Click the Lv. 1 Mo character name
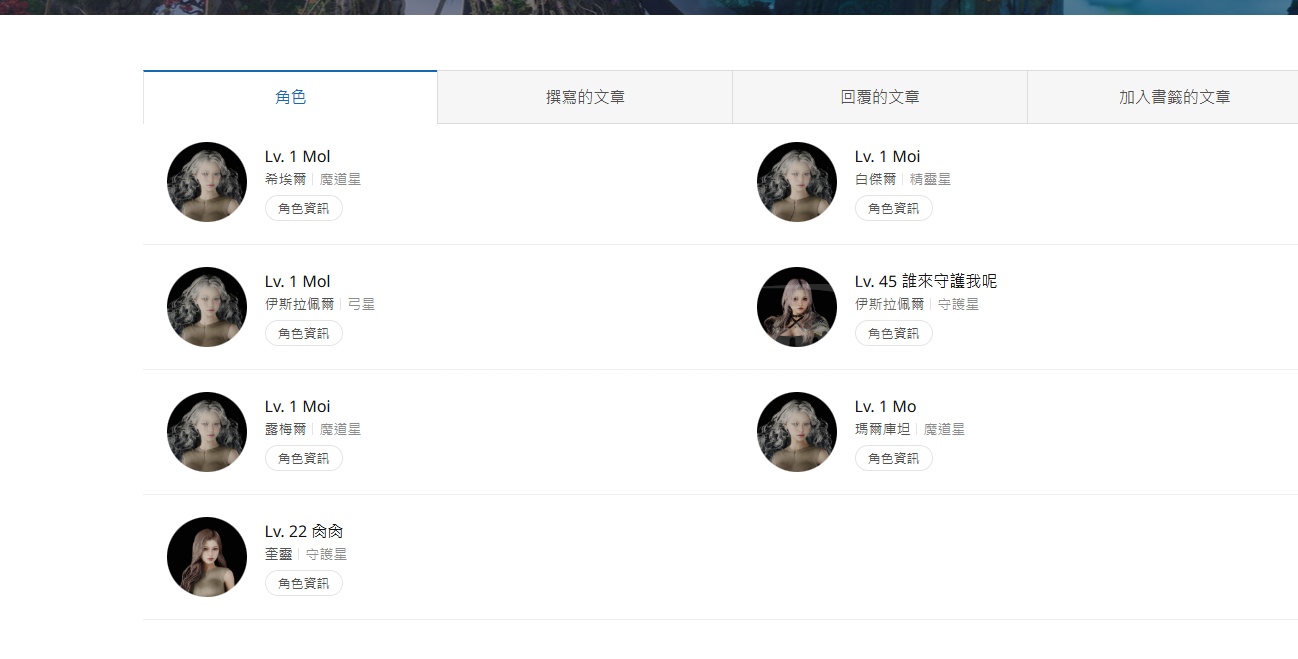 885,406
